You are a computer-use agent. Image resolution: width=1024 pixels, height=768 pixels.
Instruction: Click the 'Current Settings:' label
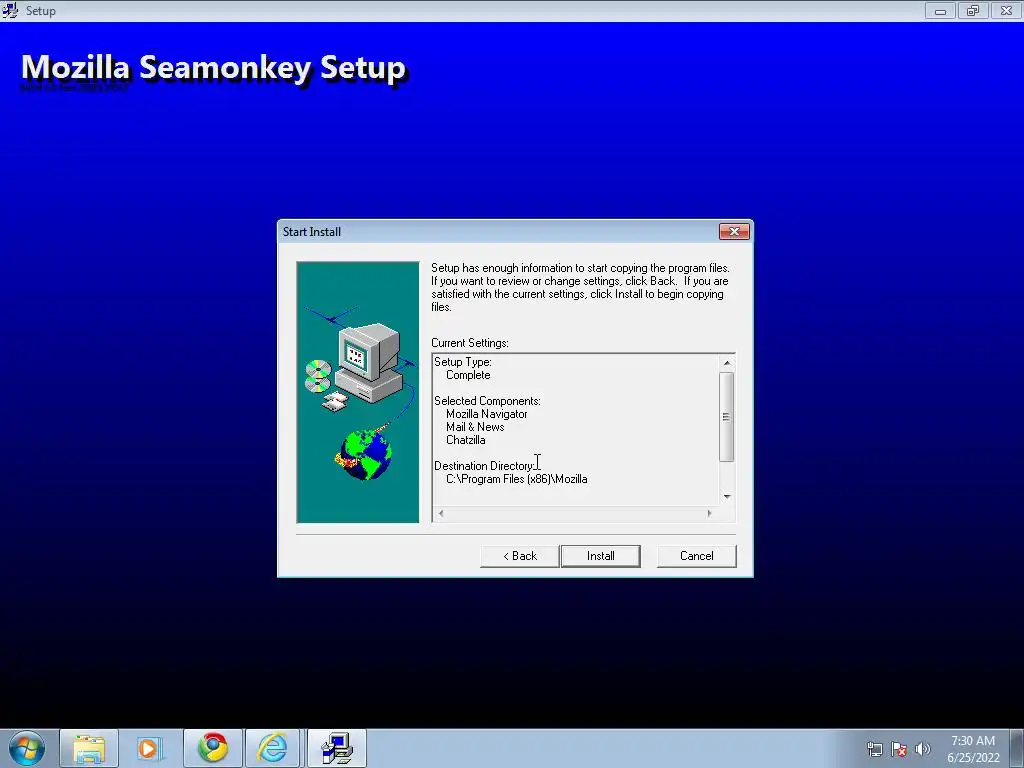point(470,343)
